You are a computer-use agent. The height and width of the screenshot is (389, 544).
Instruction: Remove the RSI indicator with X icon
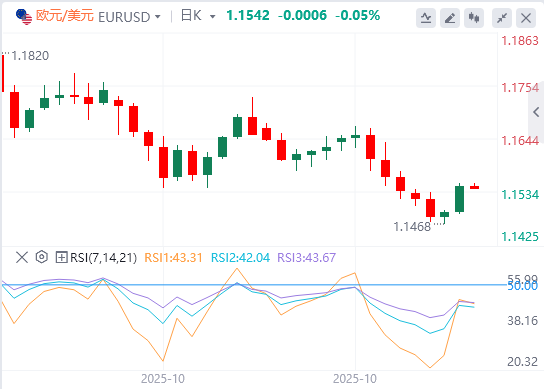[x=22, y=257]
